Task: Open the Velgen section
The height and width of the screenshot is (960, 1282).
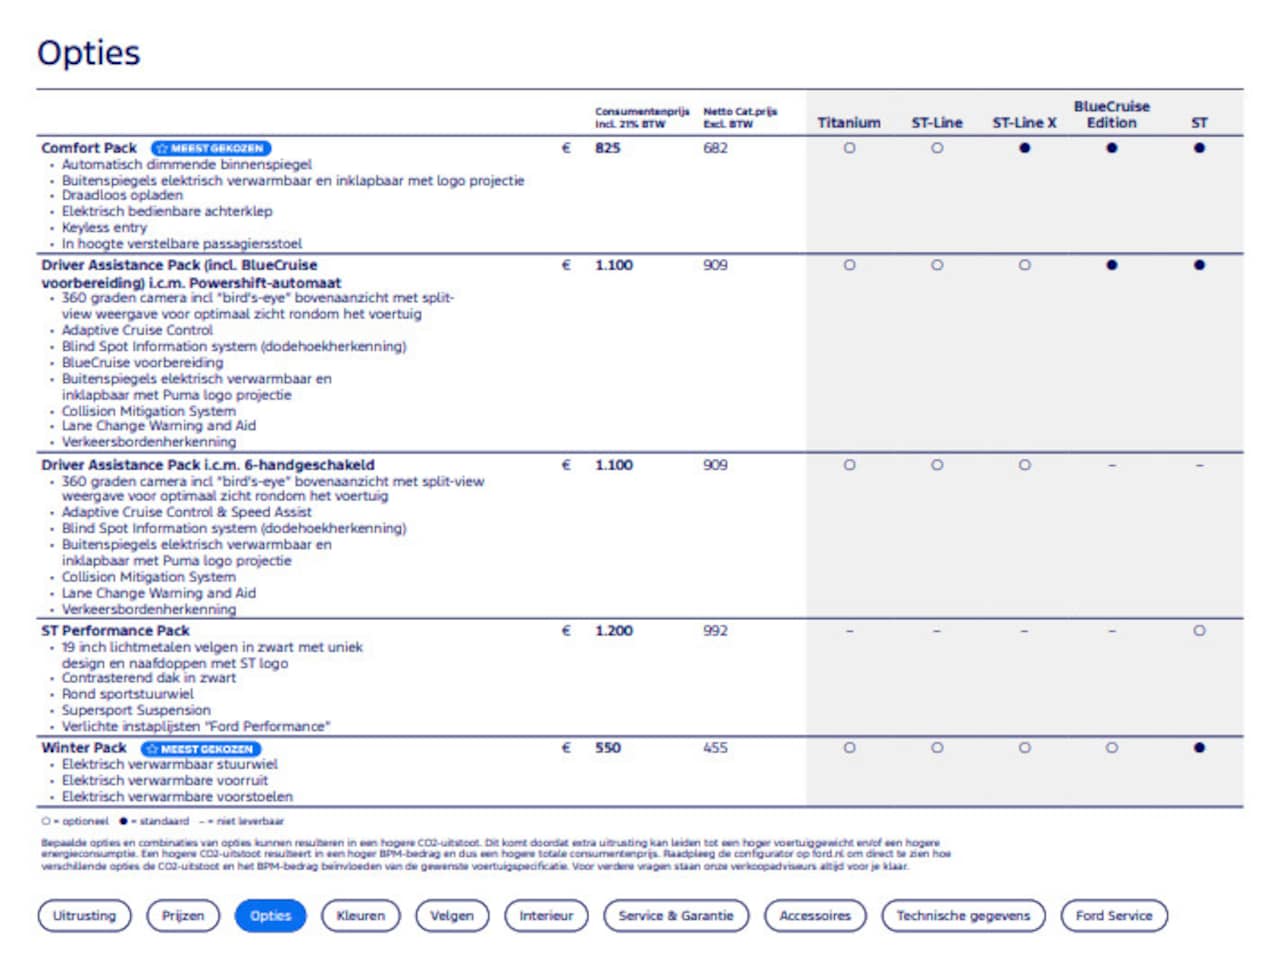Action: pos(452,916)
